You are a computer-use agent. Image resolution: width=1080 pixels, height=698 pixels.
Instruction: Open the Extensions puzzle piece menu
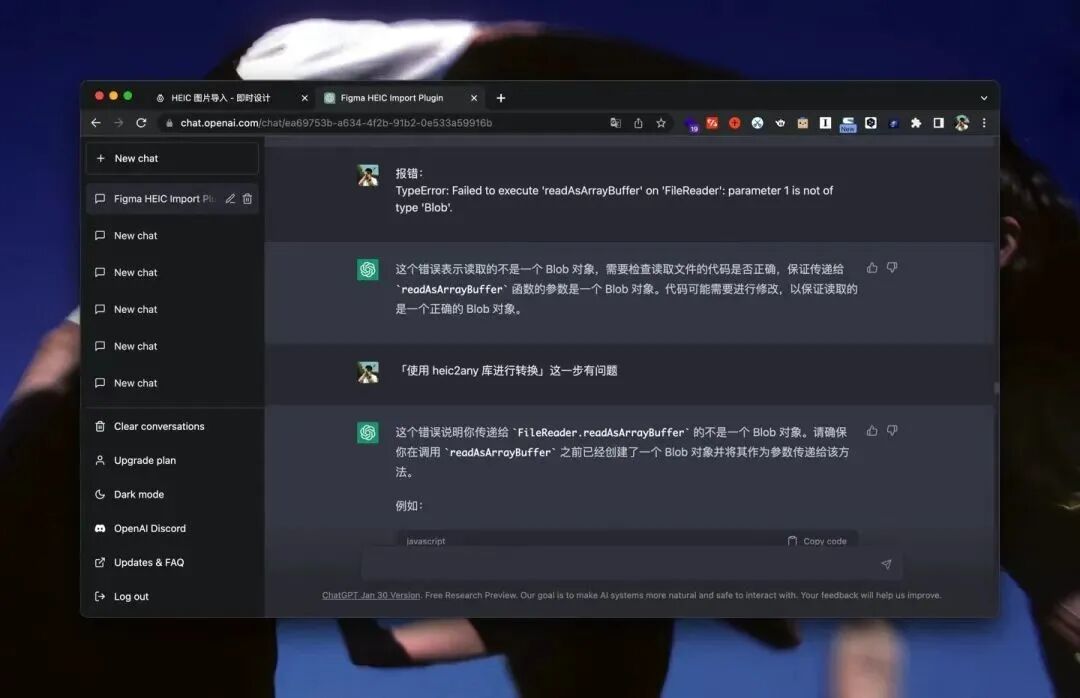pos(916,123)
